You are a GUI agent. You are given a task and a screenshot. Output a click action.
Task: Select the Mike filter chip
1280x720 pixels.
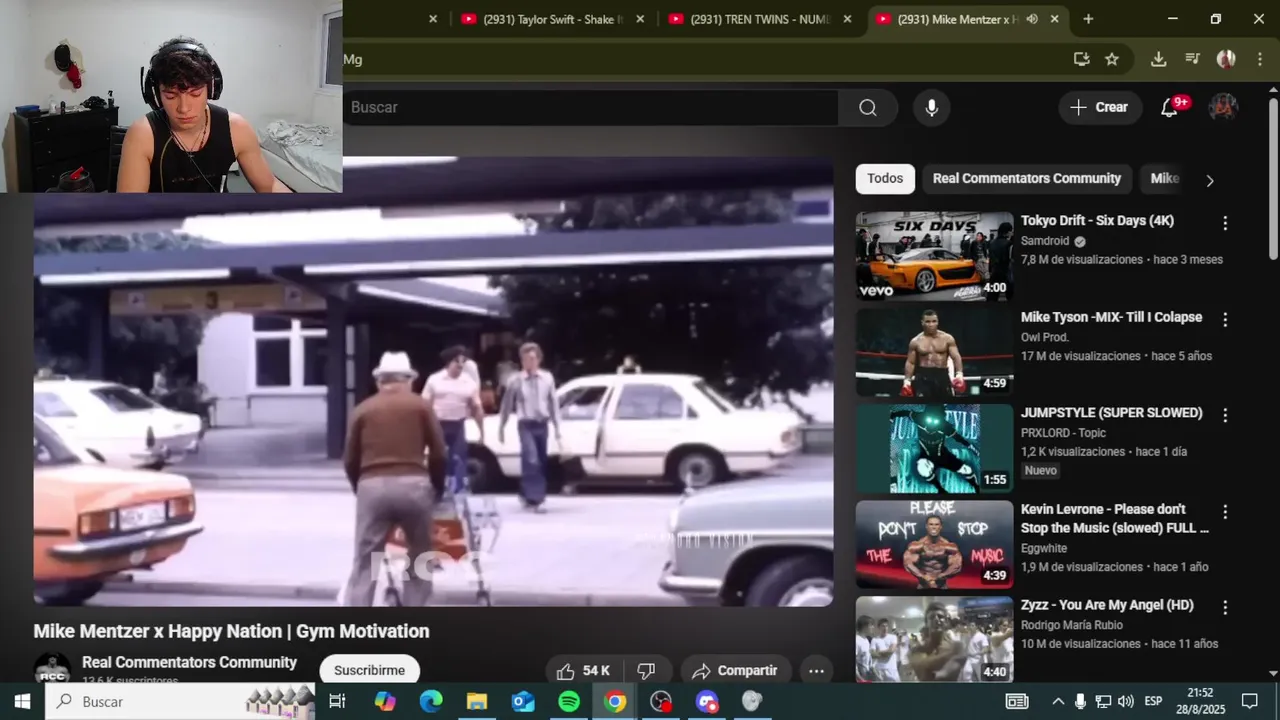[1164, 179]
